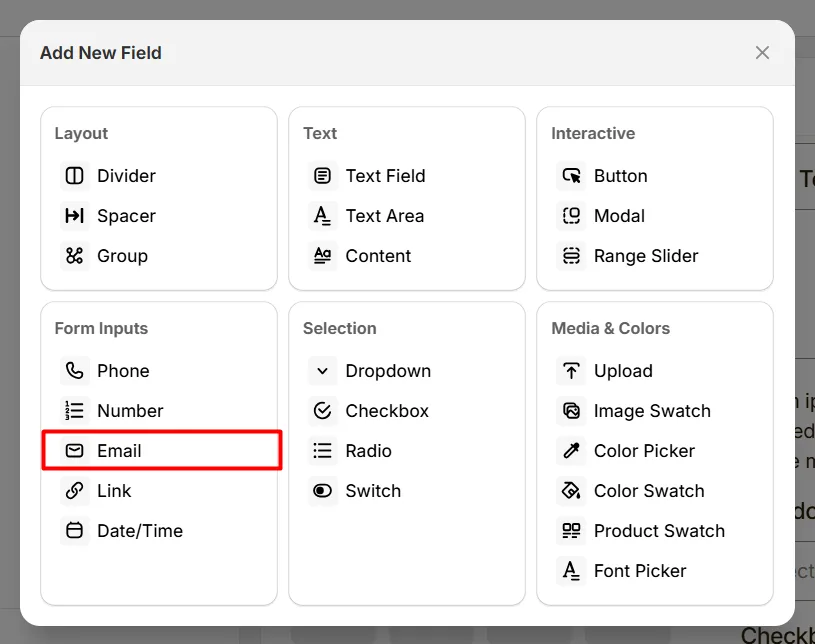The image size is (815, 644).
Task: Click the Font Picker label
Action: click(640, 571)
